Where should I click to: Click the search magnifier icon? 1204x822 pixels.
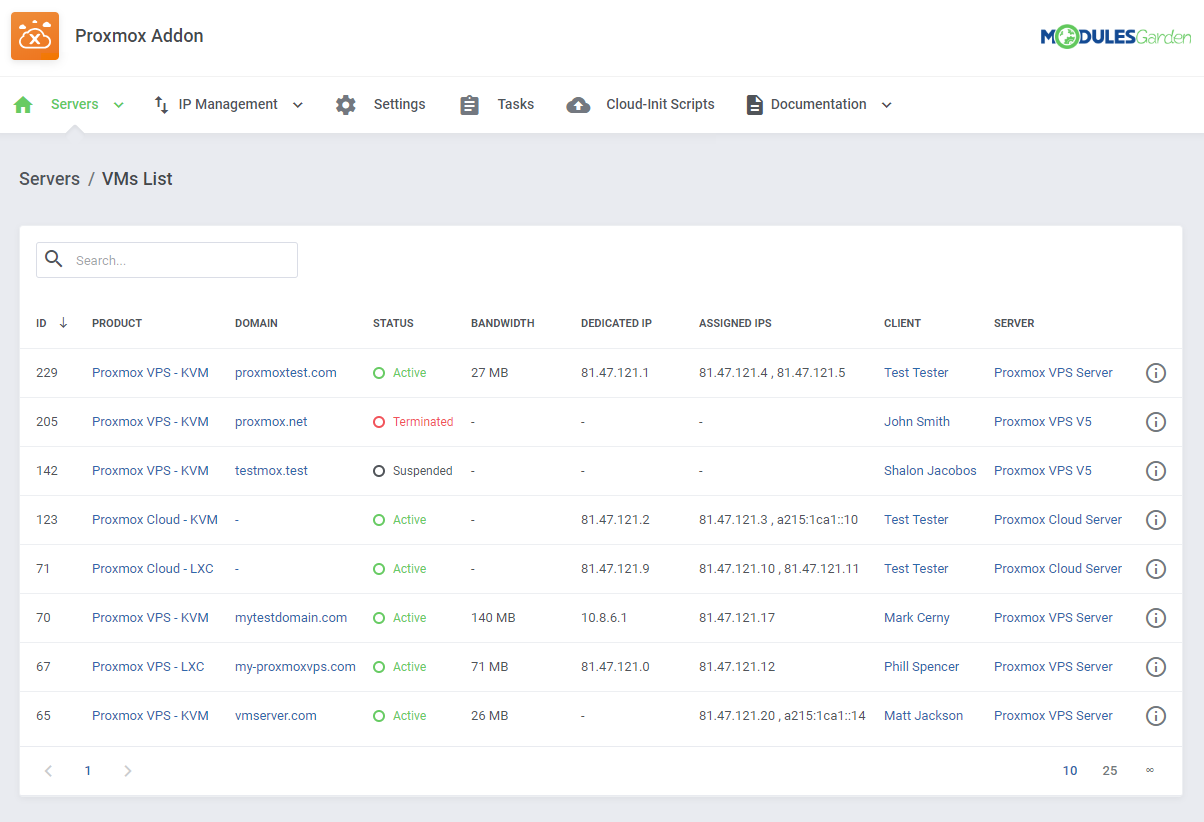54,259
